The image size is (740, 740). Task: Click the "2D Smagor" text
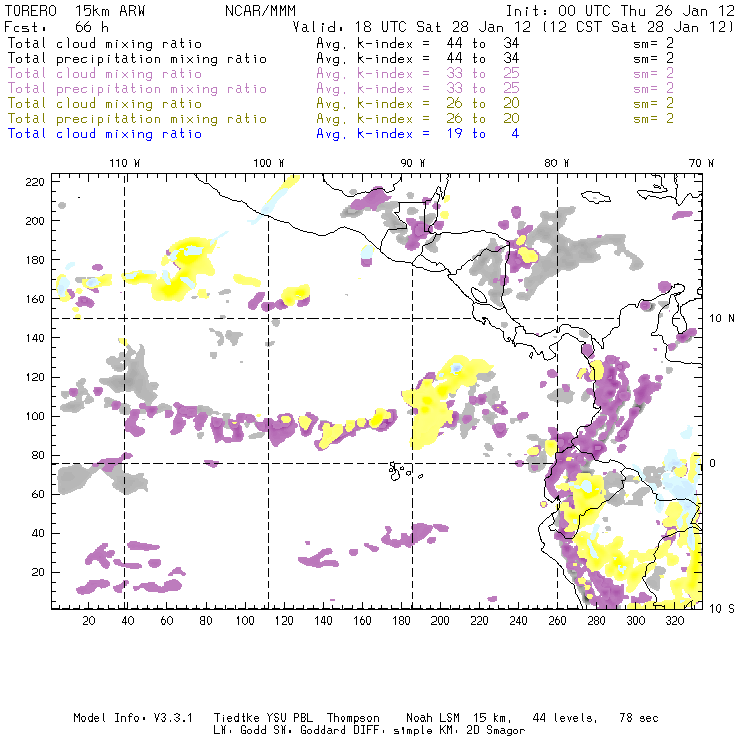coord(496,731)
